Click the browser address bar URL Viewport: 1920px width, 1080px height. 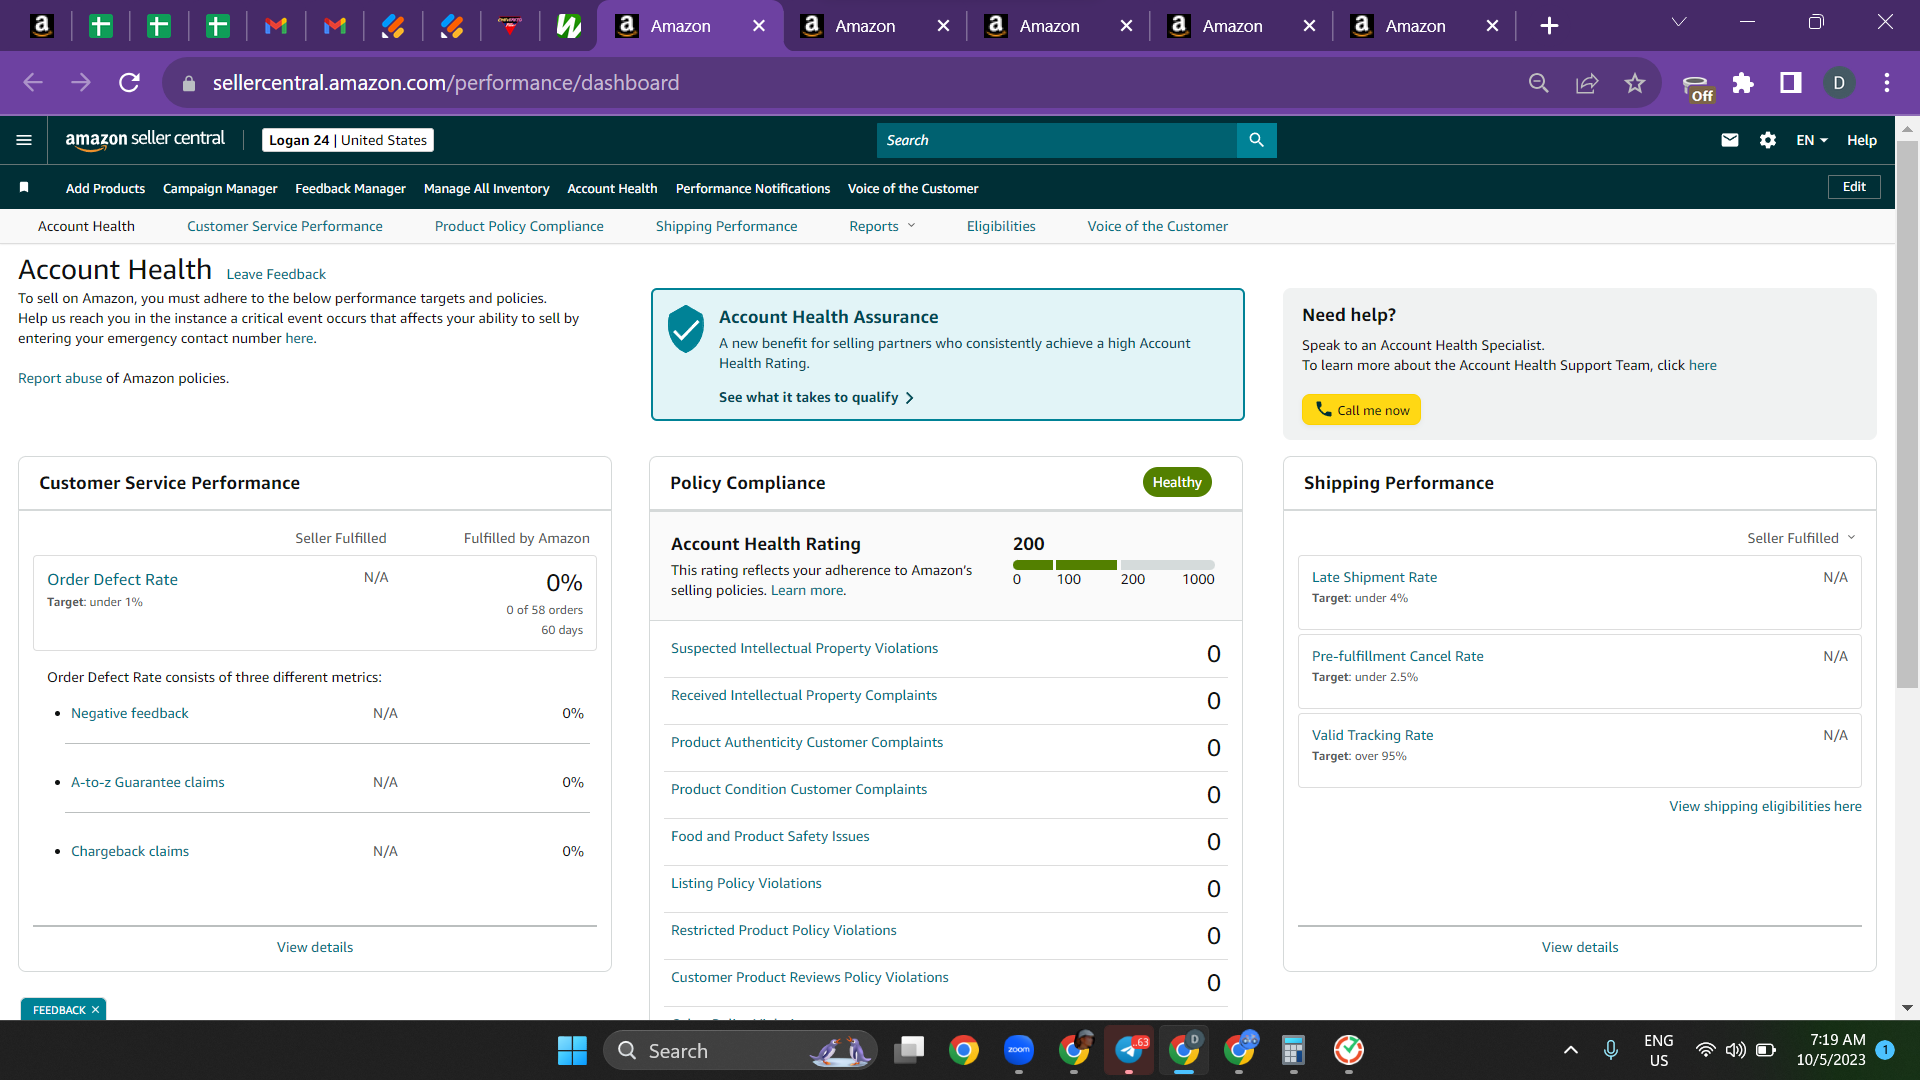pos(446,83)
